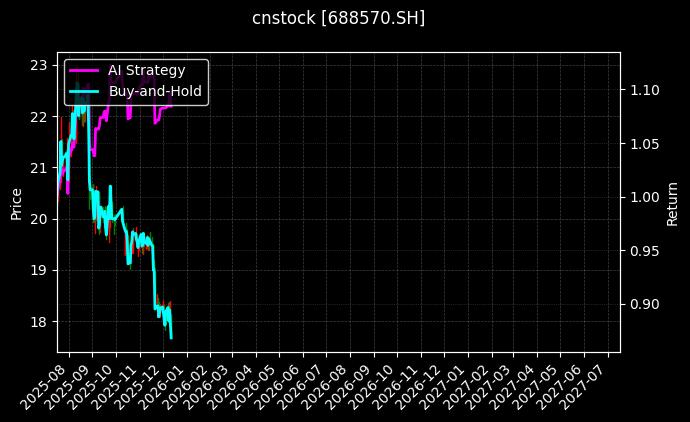Click the magenta AI Strategy legend line swatch
This screenshot has height=422, width=690.
pyautogui.click(x=83, y=71)
